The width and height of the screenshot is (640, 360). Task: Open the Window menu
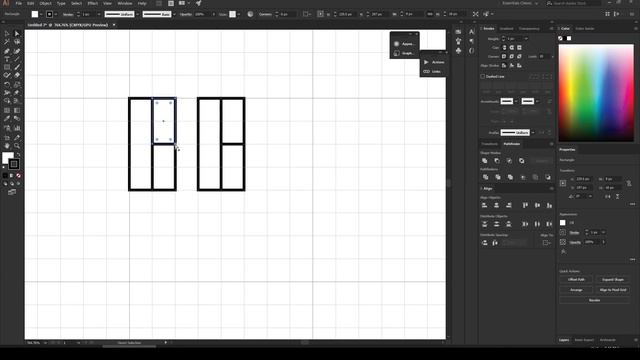pyautogui.click(x=125, y=3)
